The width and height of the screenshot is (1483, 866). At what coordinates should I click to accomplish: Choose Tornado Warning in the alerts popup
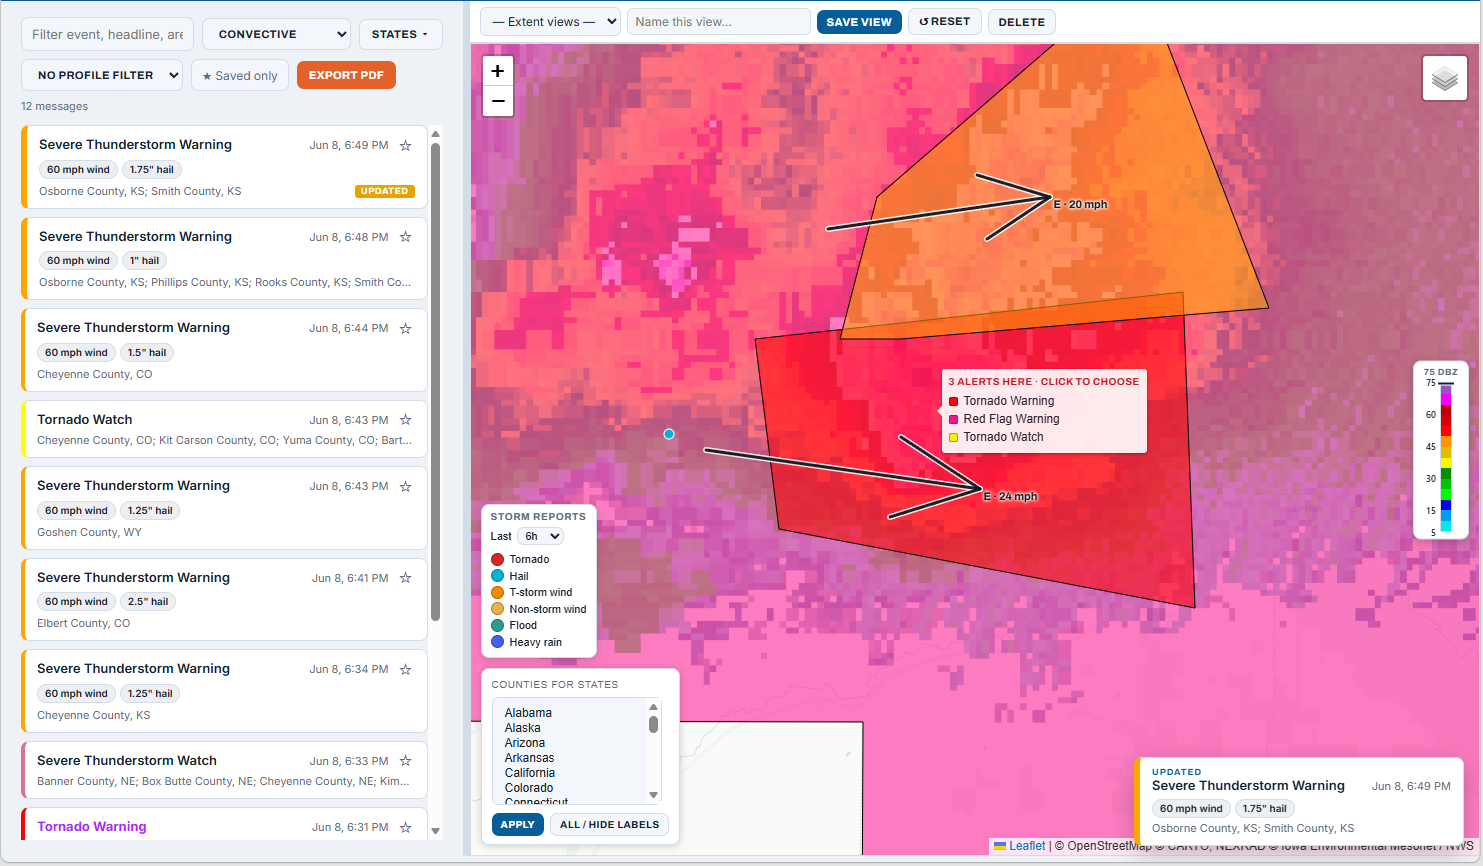[1008, 401]
